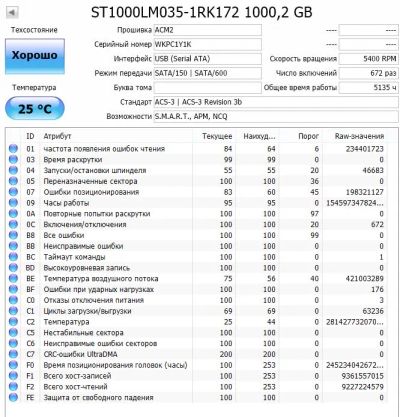Click the Прошивка field showing ACM2

tap(208, 30)
